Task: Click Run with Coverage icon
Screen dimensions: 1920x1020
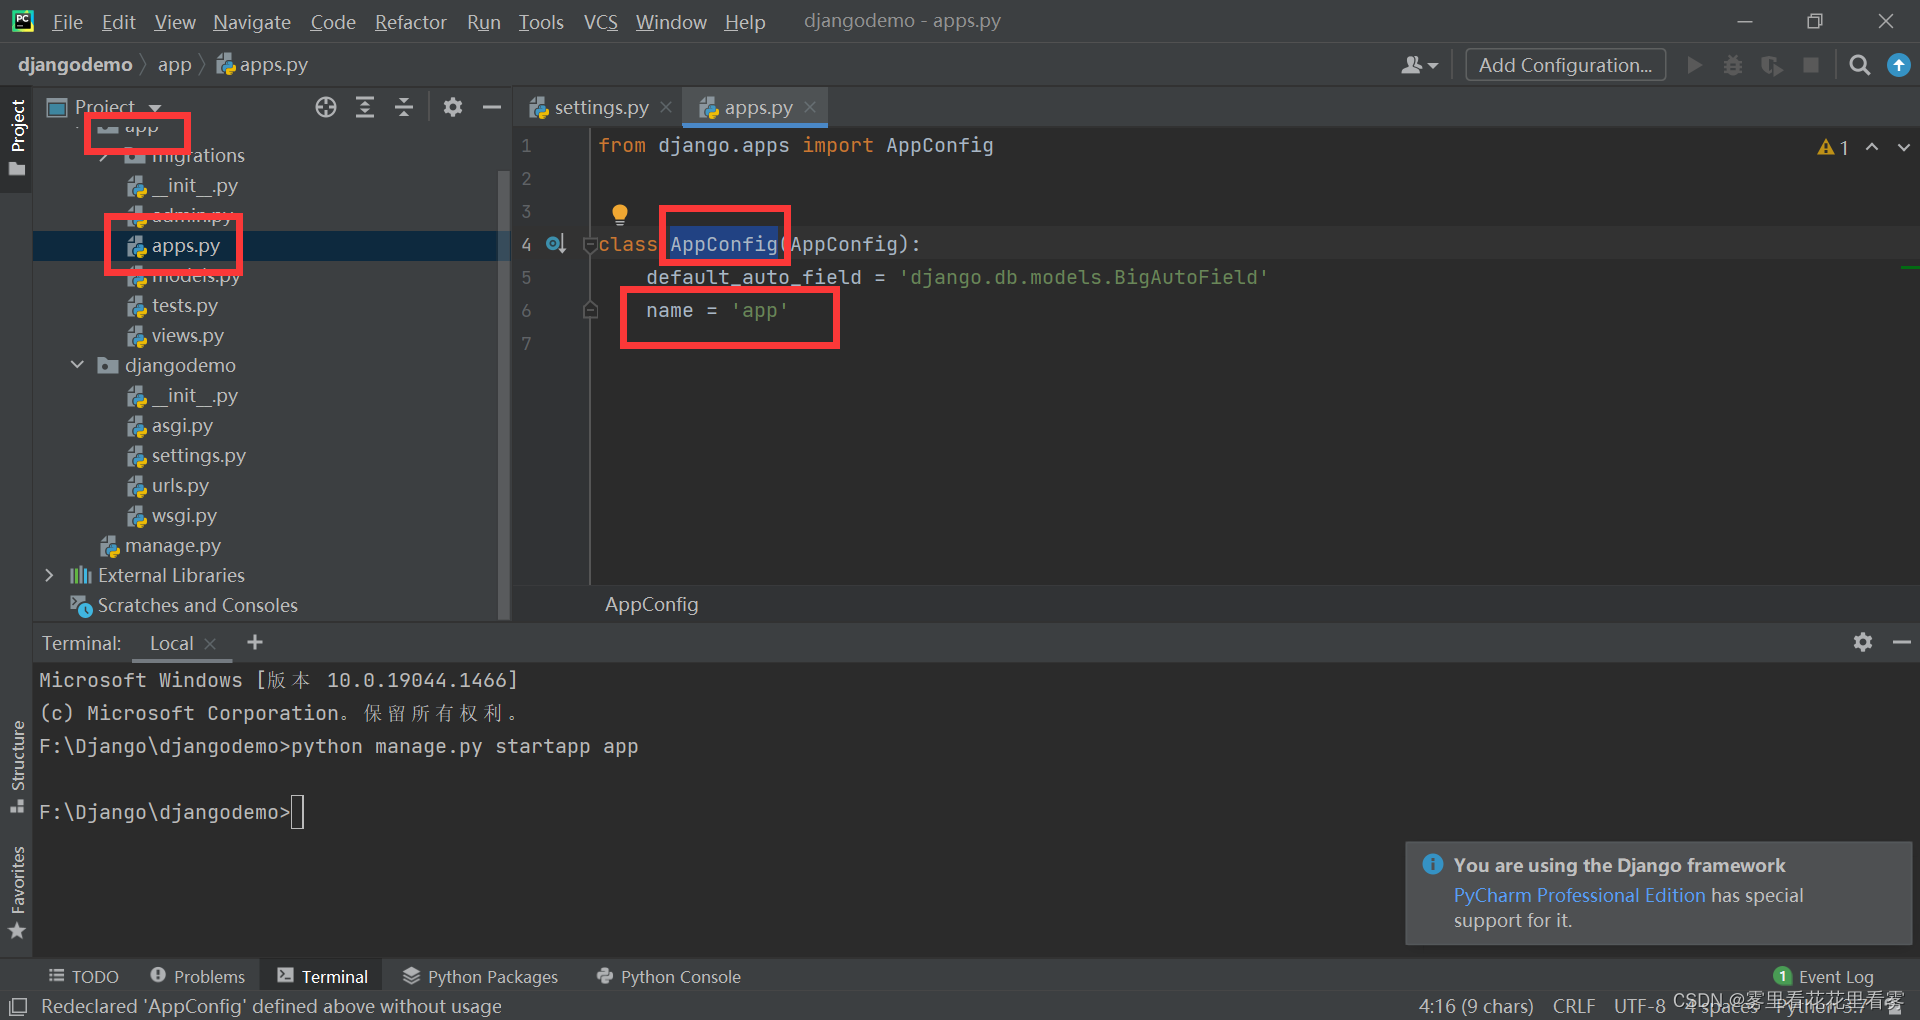Action: click(x=1772, y=65)
